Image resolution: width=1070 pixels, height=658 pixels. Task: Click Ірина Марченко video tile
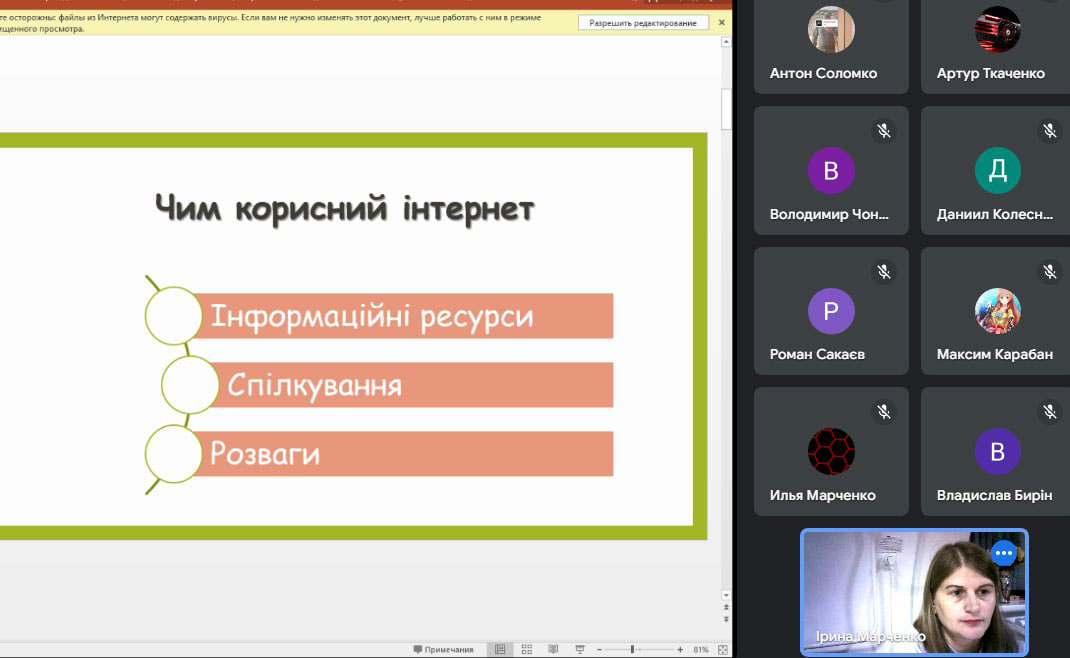[914, 592]
